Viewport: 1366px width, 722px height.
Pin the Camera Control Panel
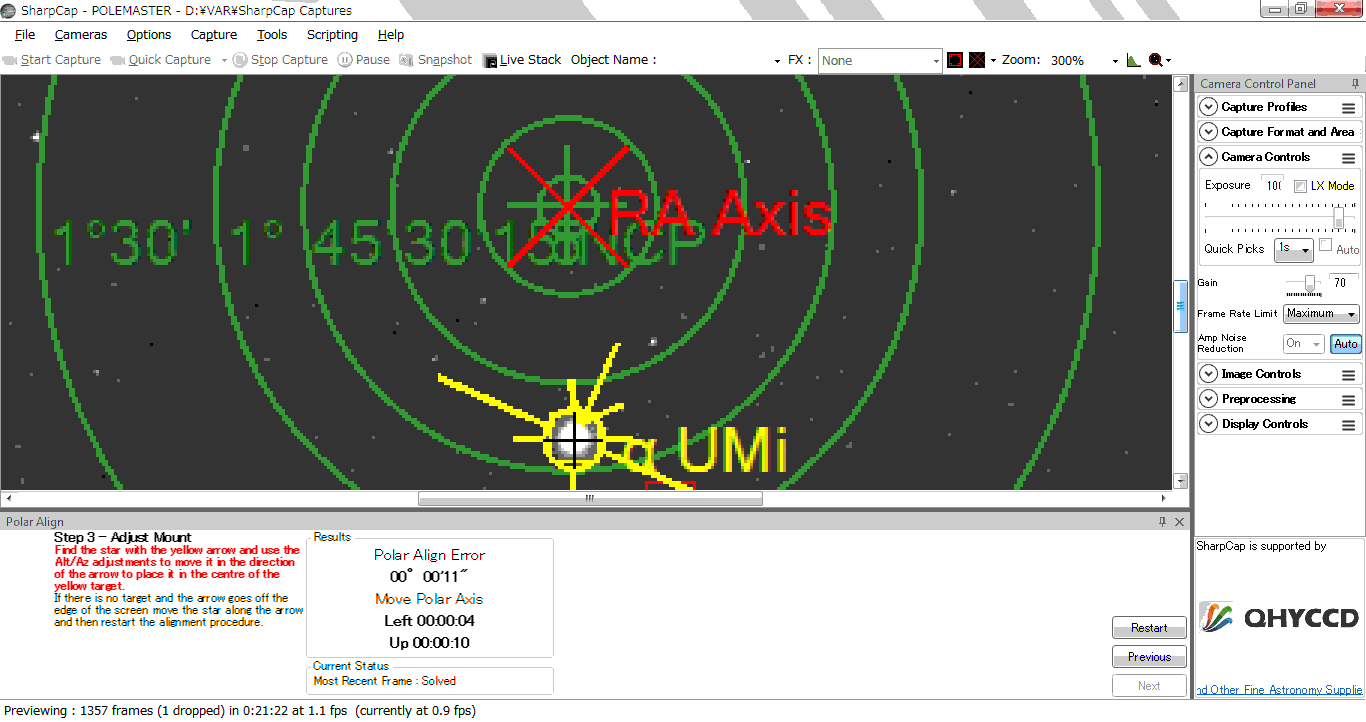click(x=1353, y=84)
